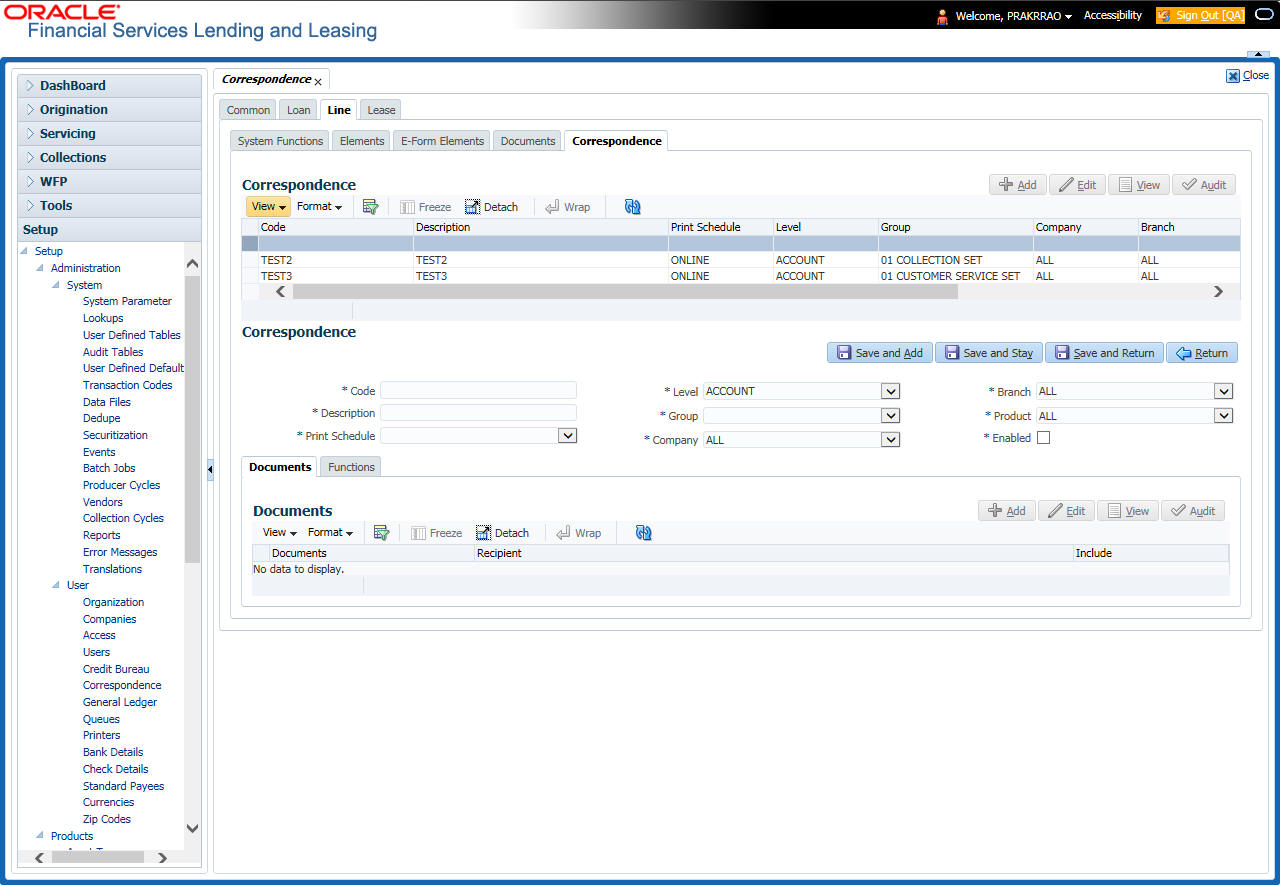
Task: Click the collapse arrow above the Close button
Action: (1258, 54)
